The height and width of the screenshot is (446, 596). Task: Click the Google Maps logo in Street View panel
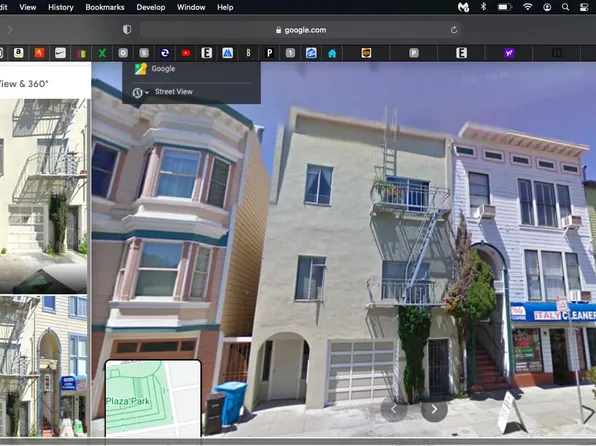tap(141, 68)
